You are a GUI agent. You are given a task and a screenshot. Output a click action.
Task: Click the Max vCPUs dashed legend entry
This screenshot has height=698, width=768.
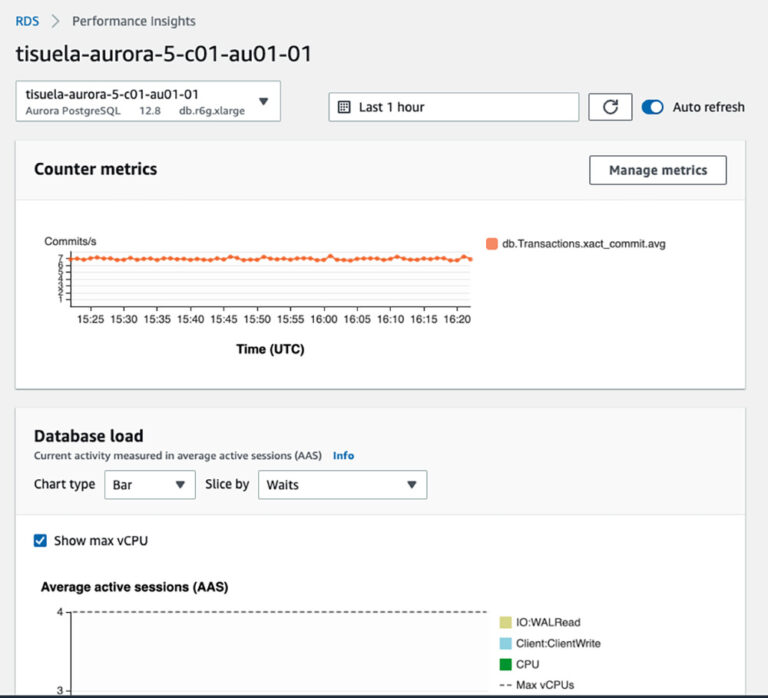click(537, 685)
